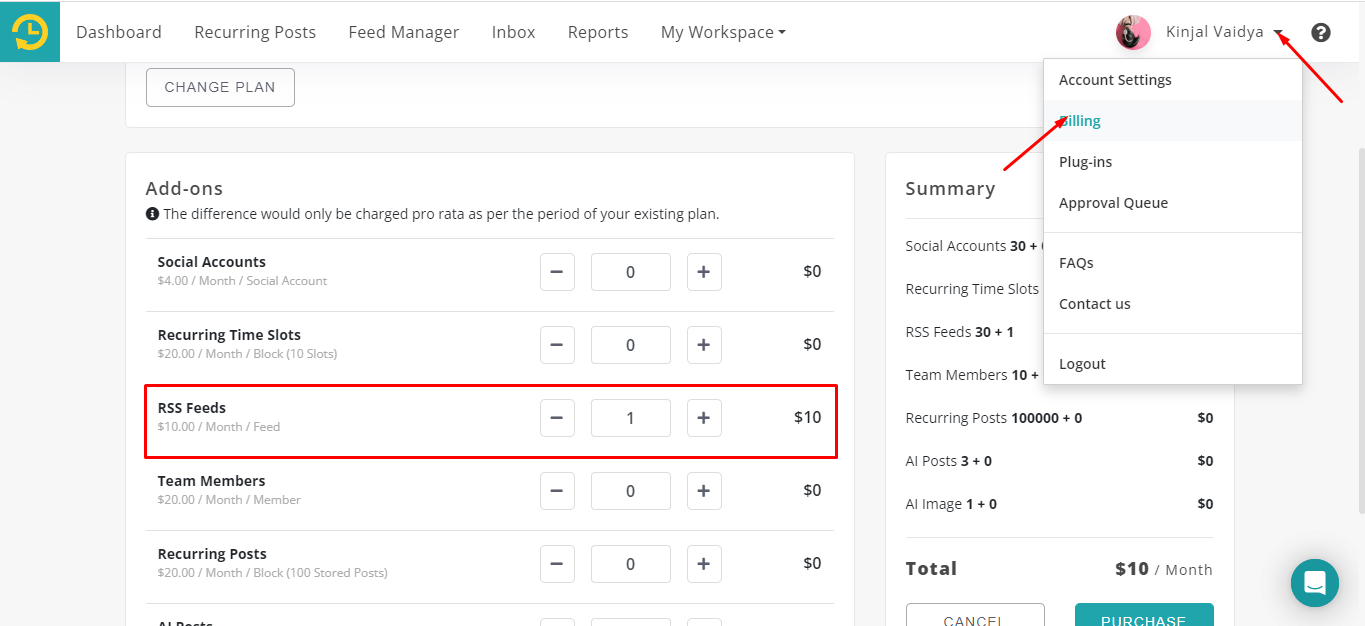
Task: Open the help question mark icon
Action: pos(1321,33)
